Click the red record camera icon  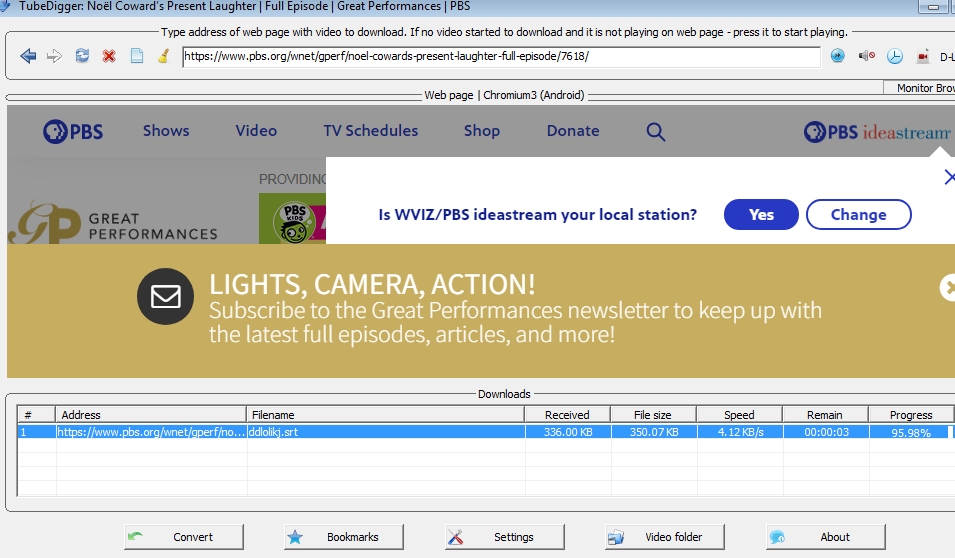pos(923,57)
